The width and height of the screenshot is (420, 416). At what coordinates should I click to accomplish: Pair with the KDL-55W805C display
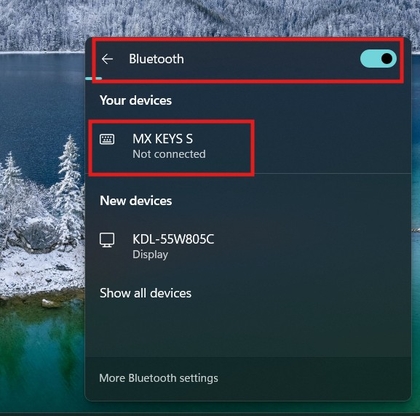pos(248,247)
